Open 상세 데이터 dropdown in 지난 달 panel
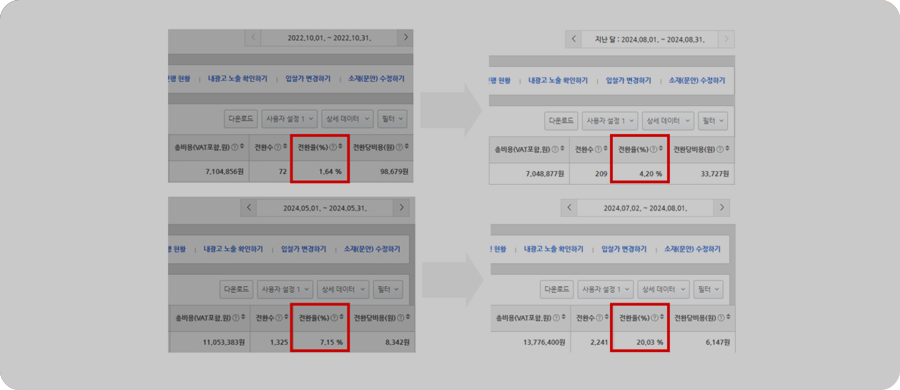 pyautogui.click(x=668, y=121)
